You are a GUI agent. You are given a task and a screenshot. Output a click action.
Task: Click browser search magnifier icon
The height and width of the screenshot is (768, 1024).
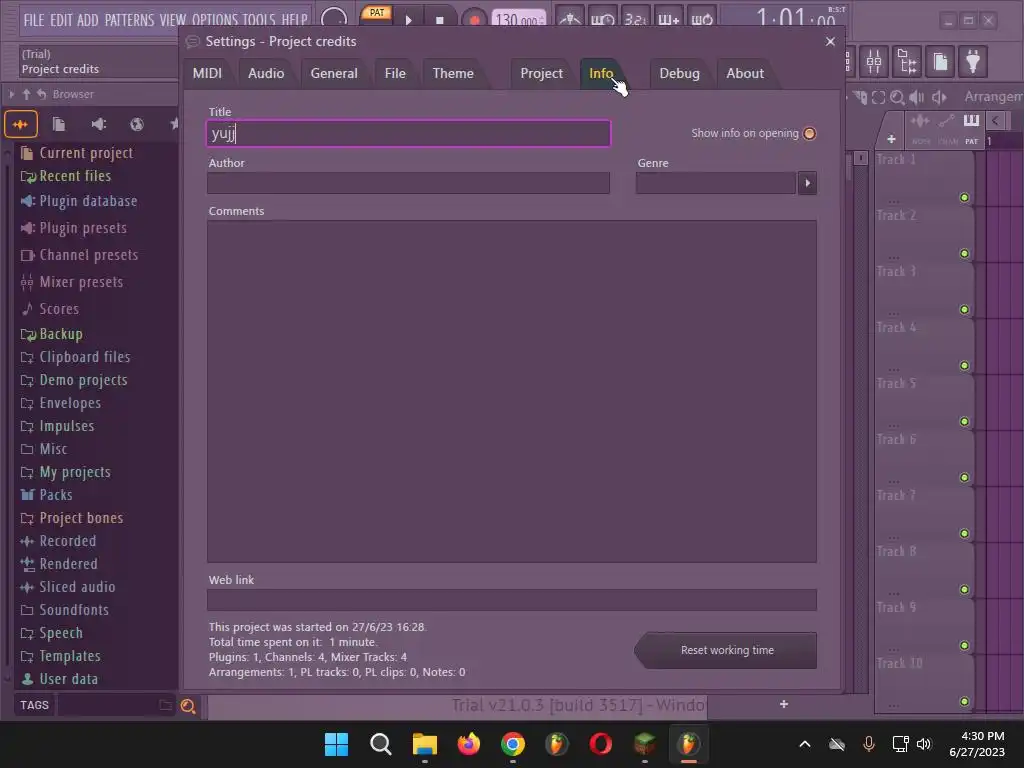(187, 705)
